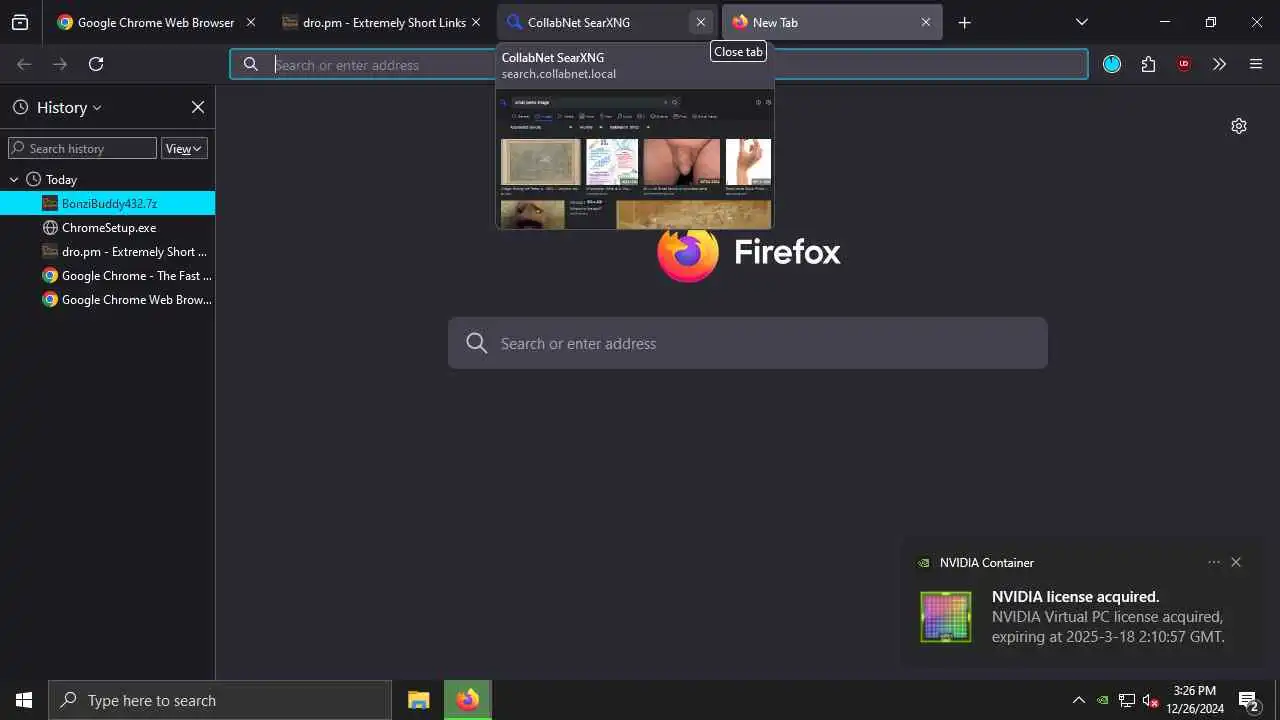Click the center Search or enter address box
1280x720 pixels.
(x=748, y=343)
